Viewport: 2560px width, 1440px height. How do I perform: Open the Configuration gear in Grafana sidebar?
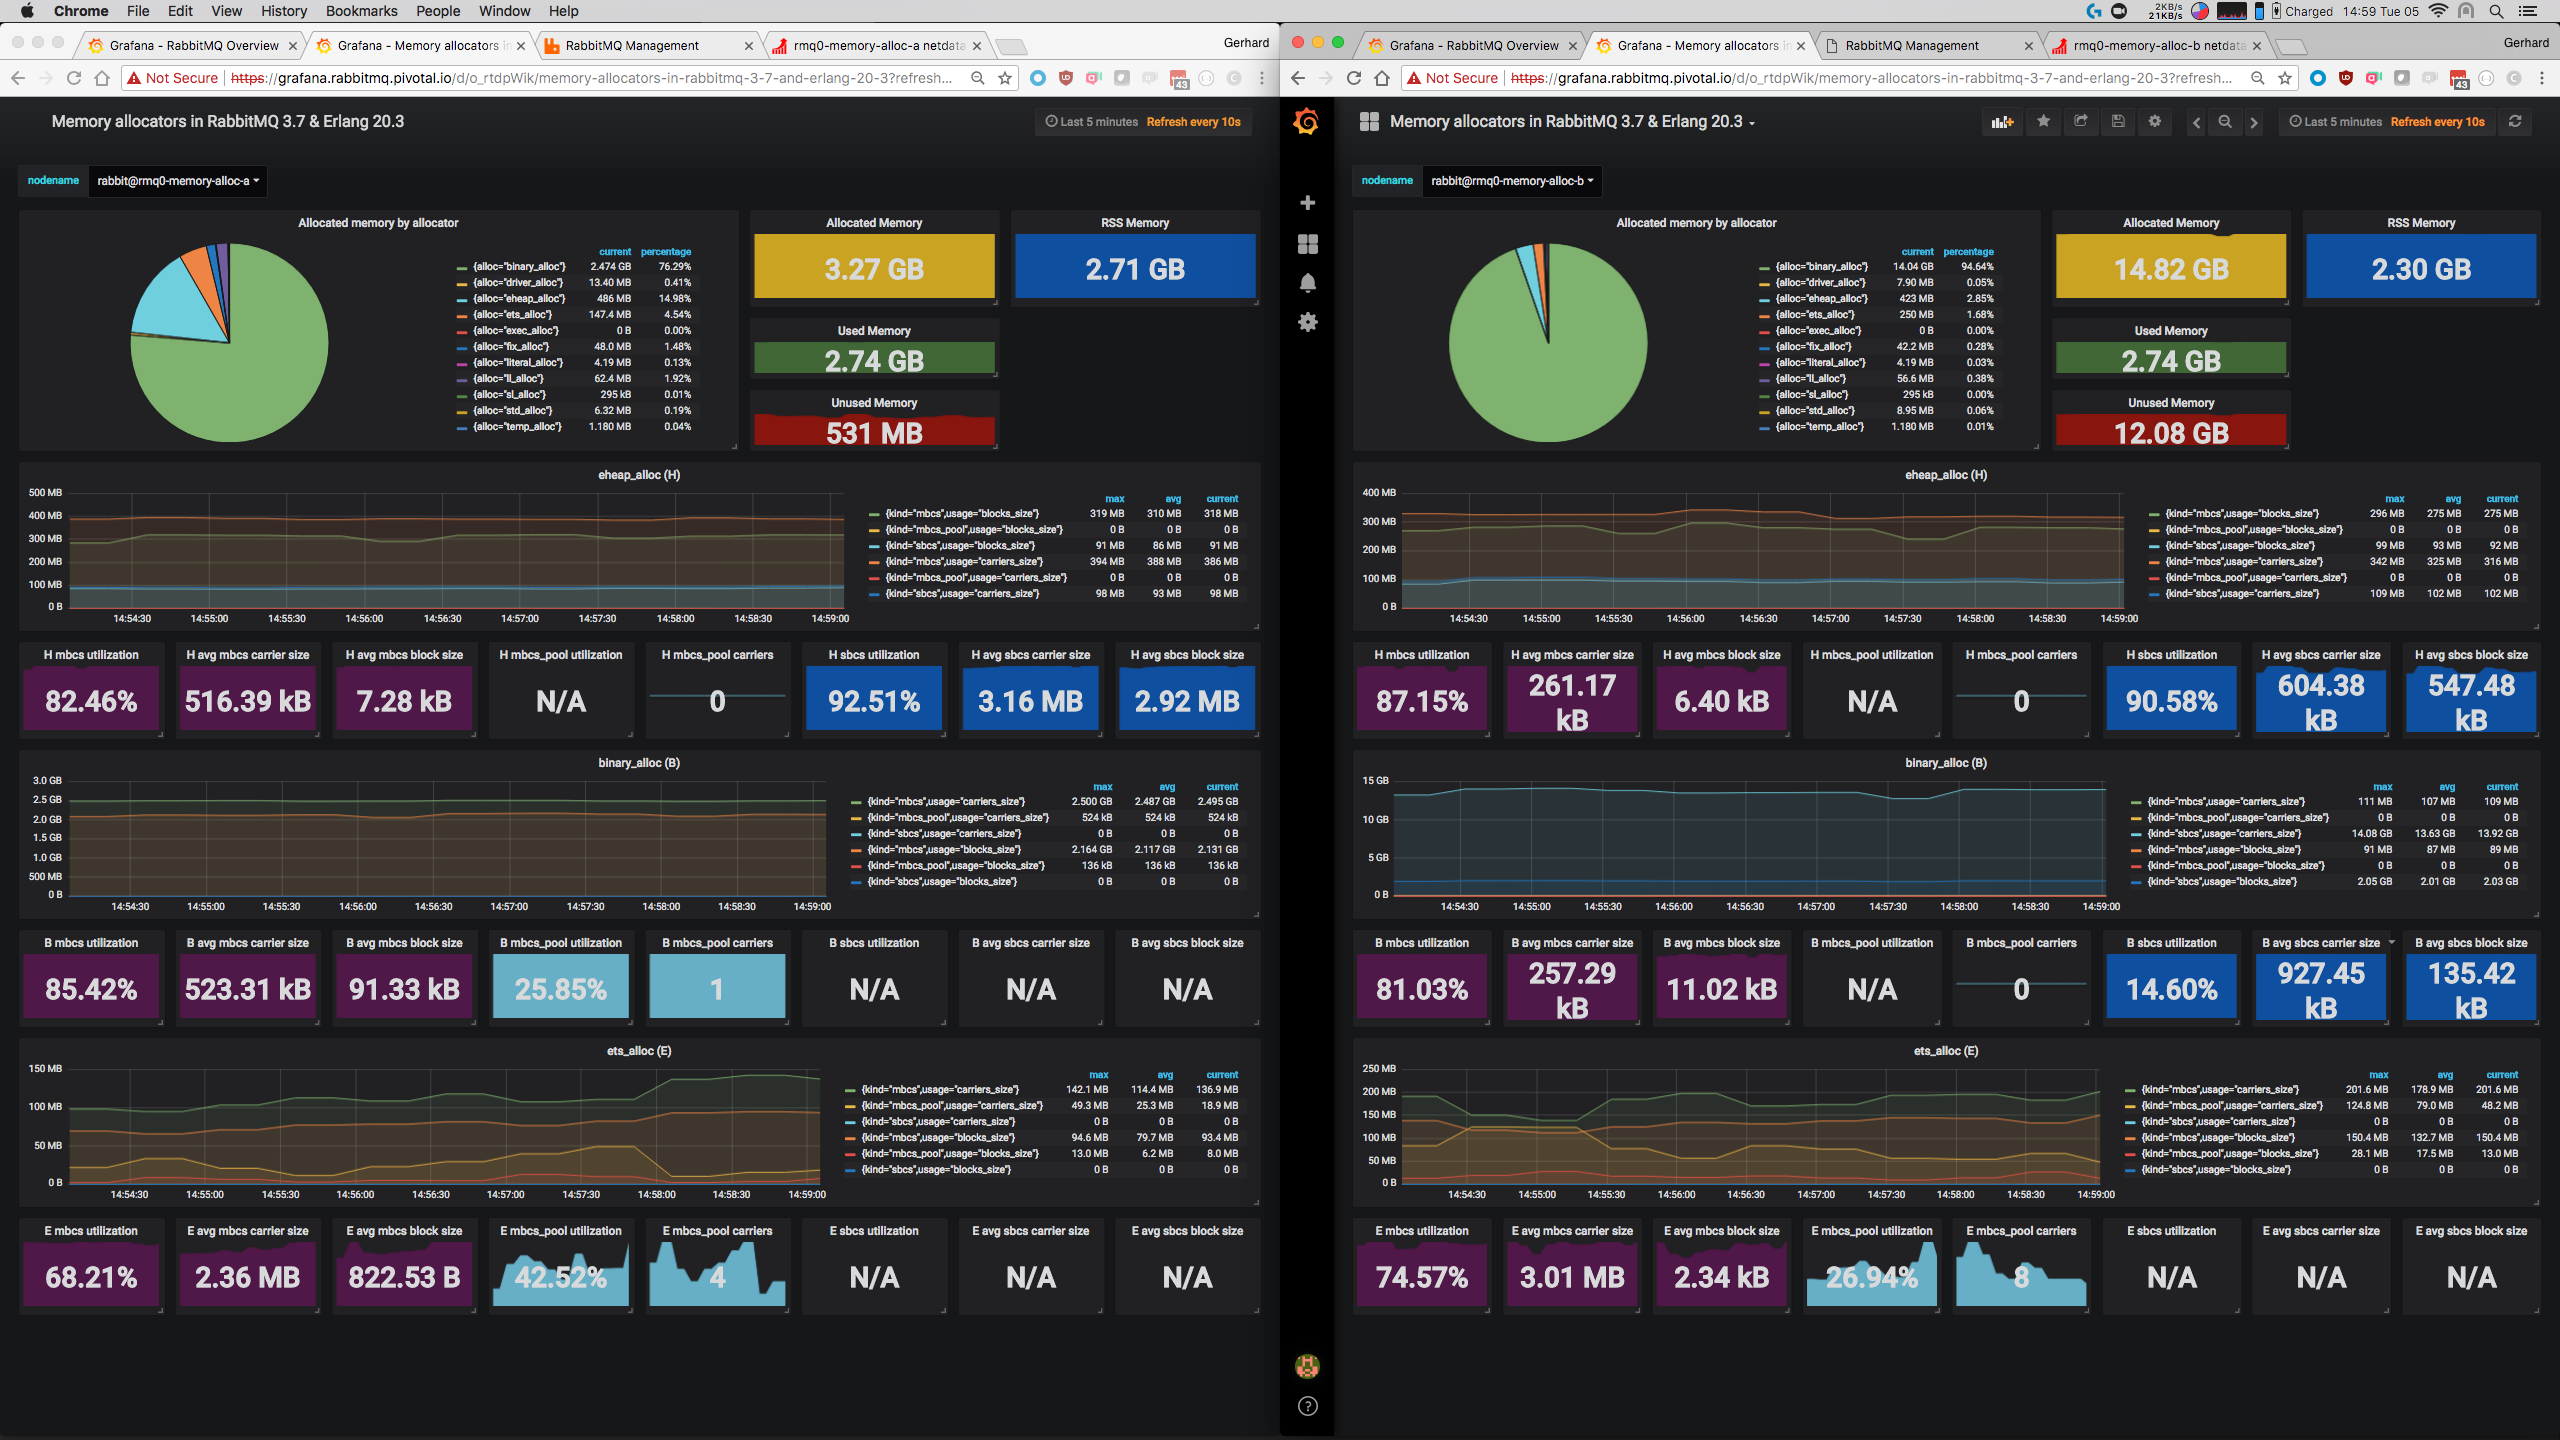pos(1307,322)
